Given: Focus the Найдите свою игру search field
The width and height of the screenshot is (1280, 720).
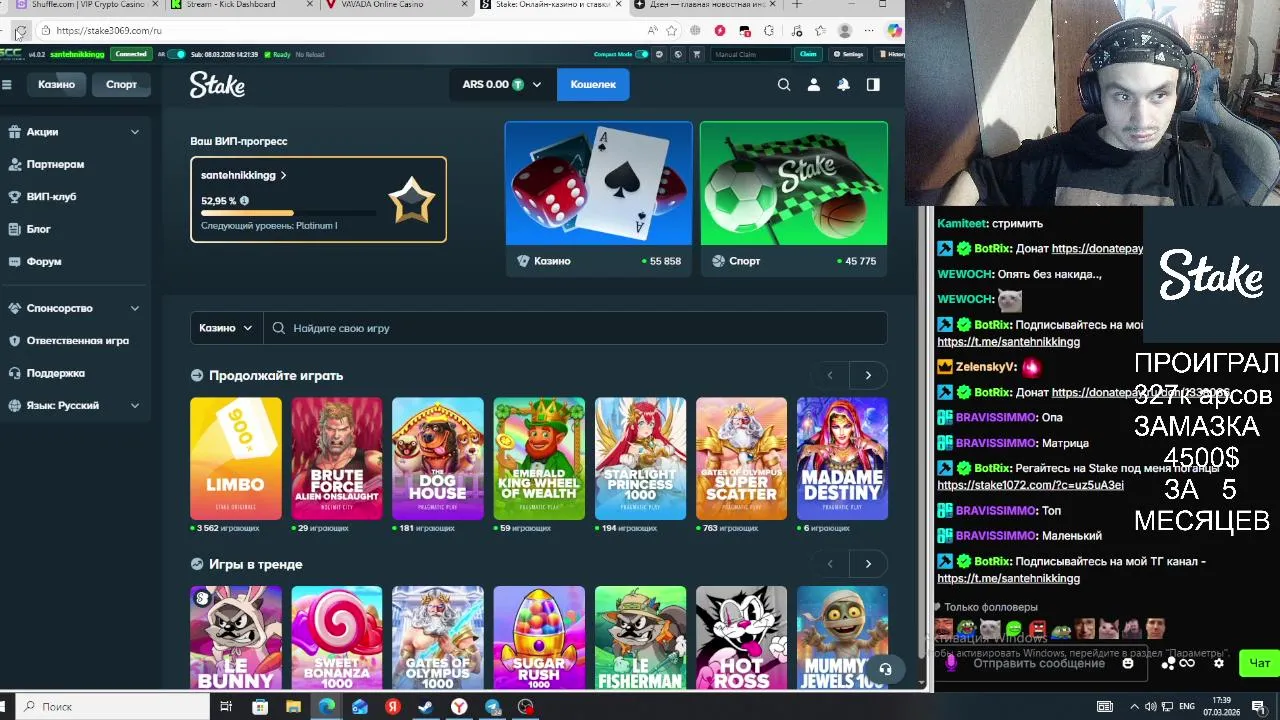Looking at the screenshot, I should [575, 328].
